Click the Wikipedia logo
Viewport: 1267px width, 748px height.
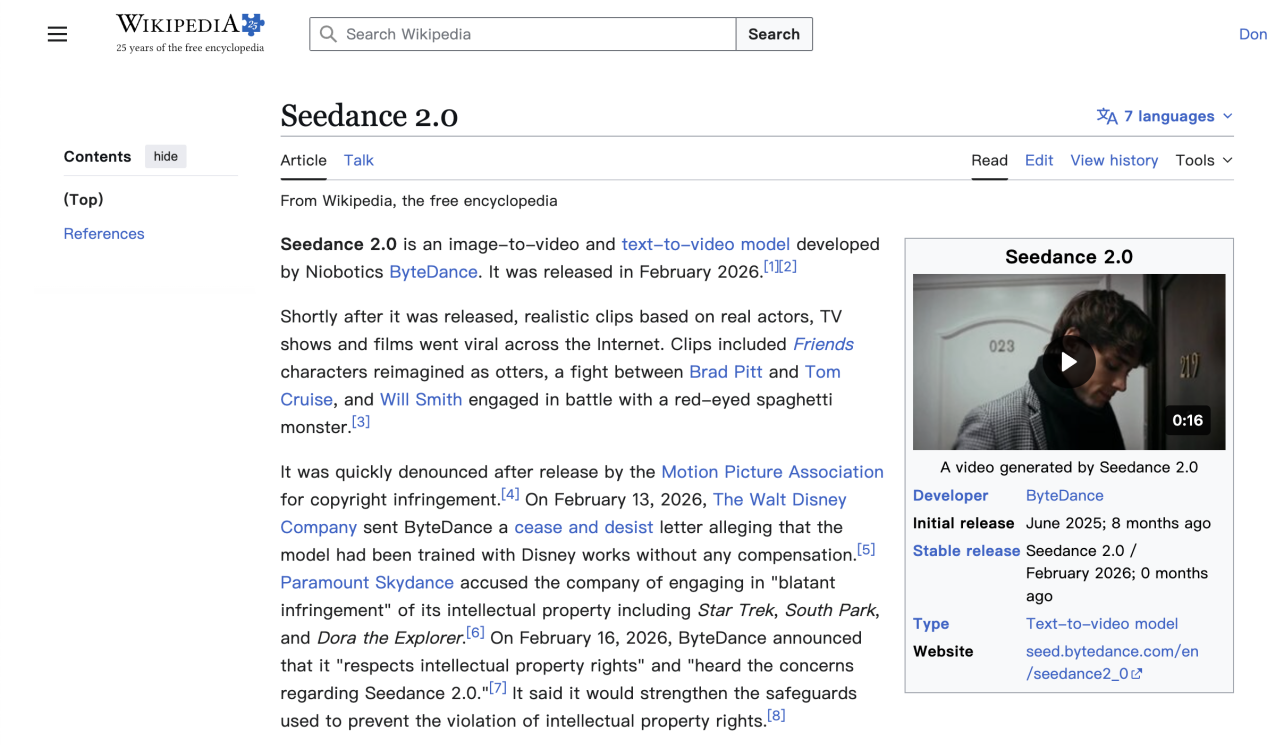(190, 33)
